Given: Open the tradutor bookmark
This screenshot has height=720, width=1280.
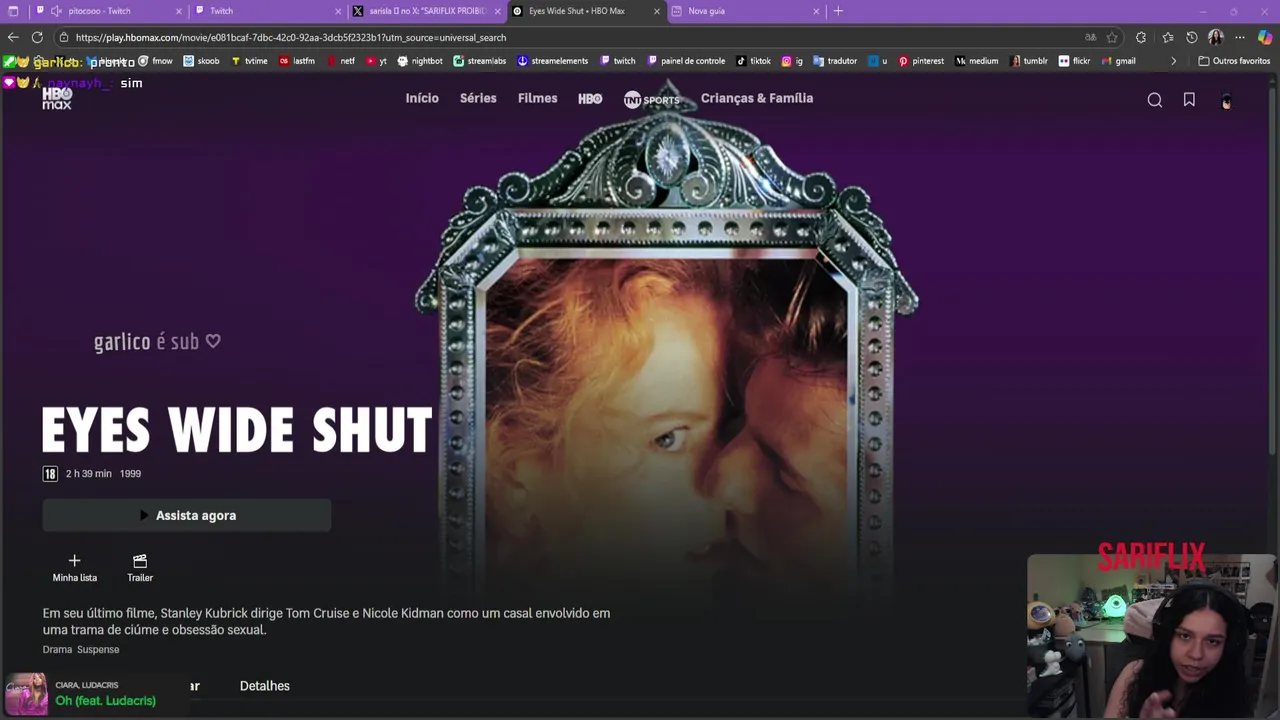Looking at the screenshot, I should [835, 61].
